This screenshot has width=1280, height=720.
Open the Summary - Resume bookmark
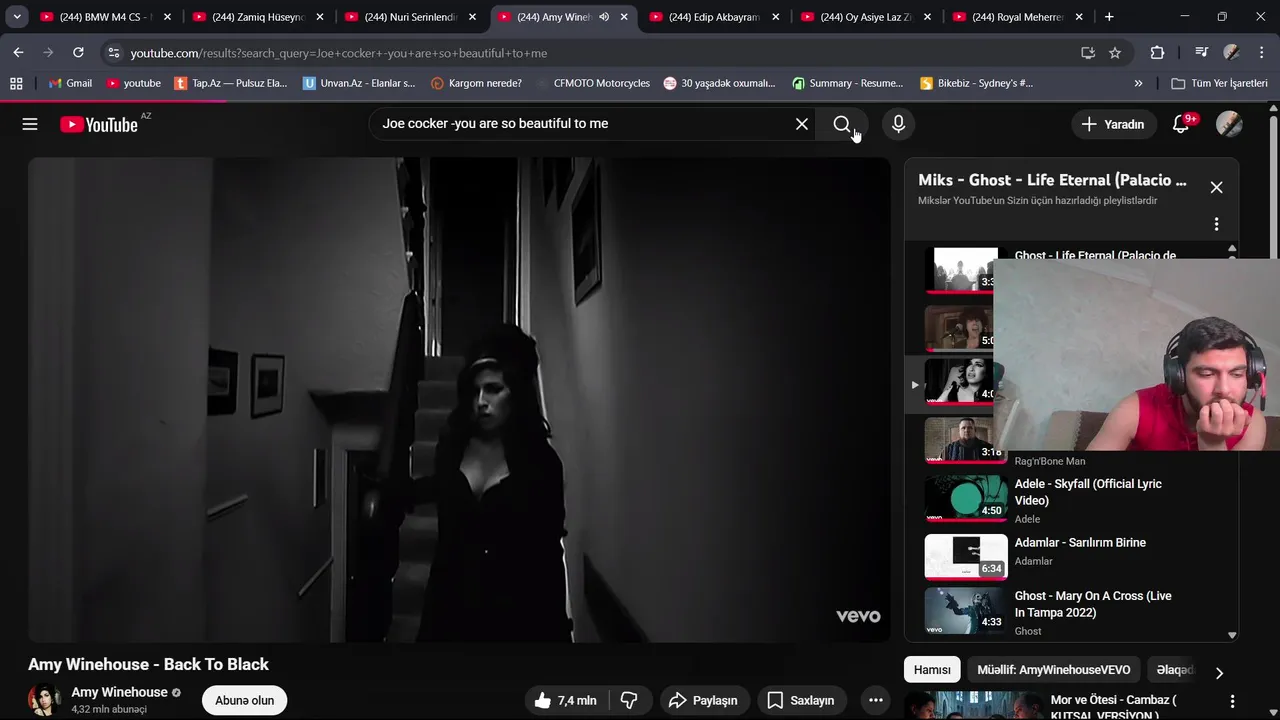pyautogui.click(x=847, y=83)
